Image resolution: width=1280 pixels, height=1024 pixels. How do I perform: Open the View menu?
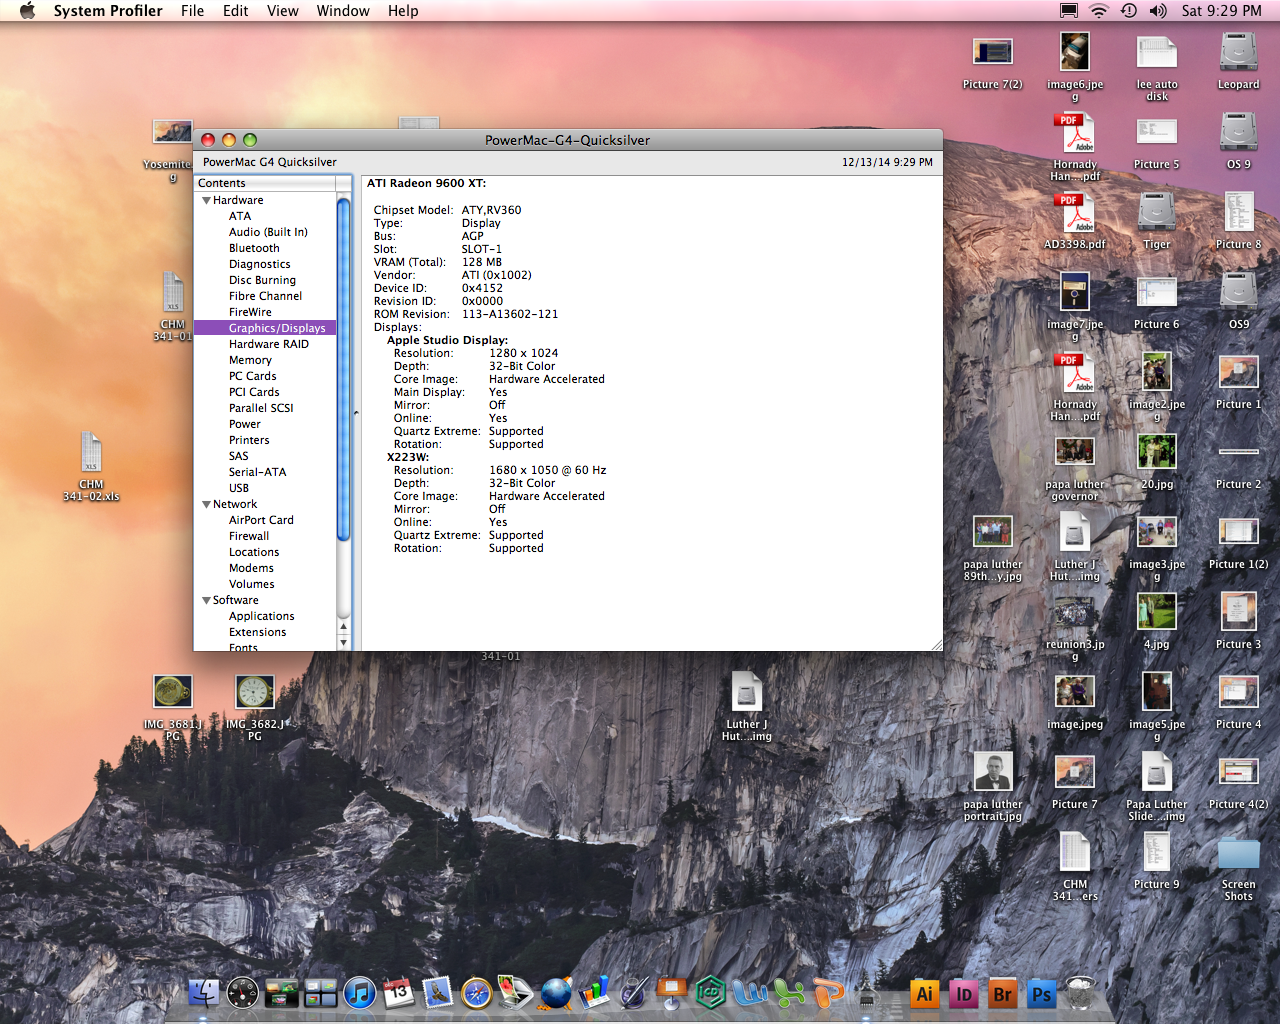[282, 11]
